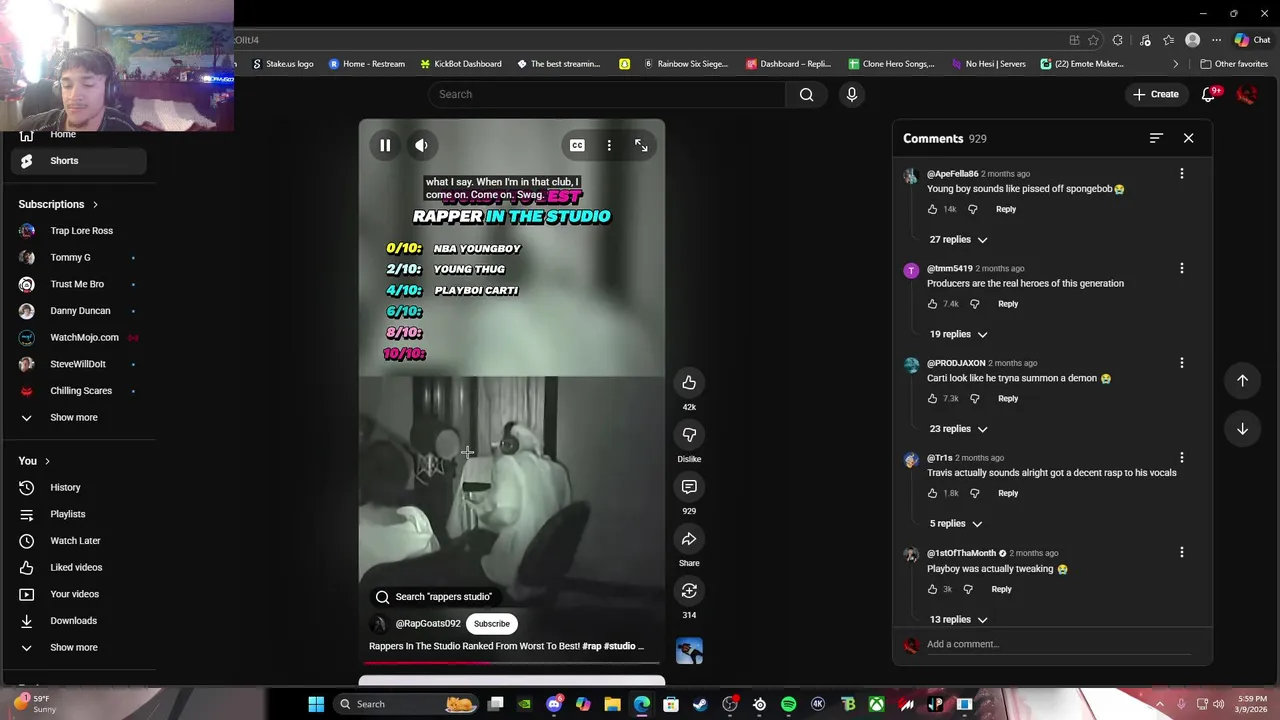The height and width of the screenshot is (720, 1280).
Task: Open the KickBot Dashboard bookmark
Action: coord(460,64)
